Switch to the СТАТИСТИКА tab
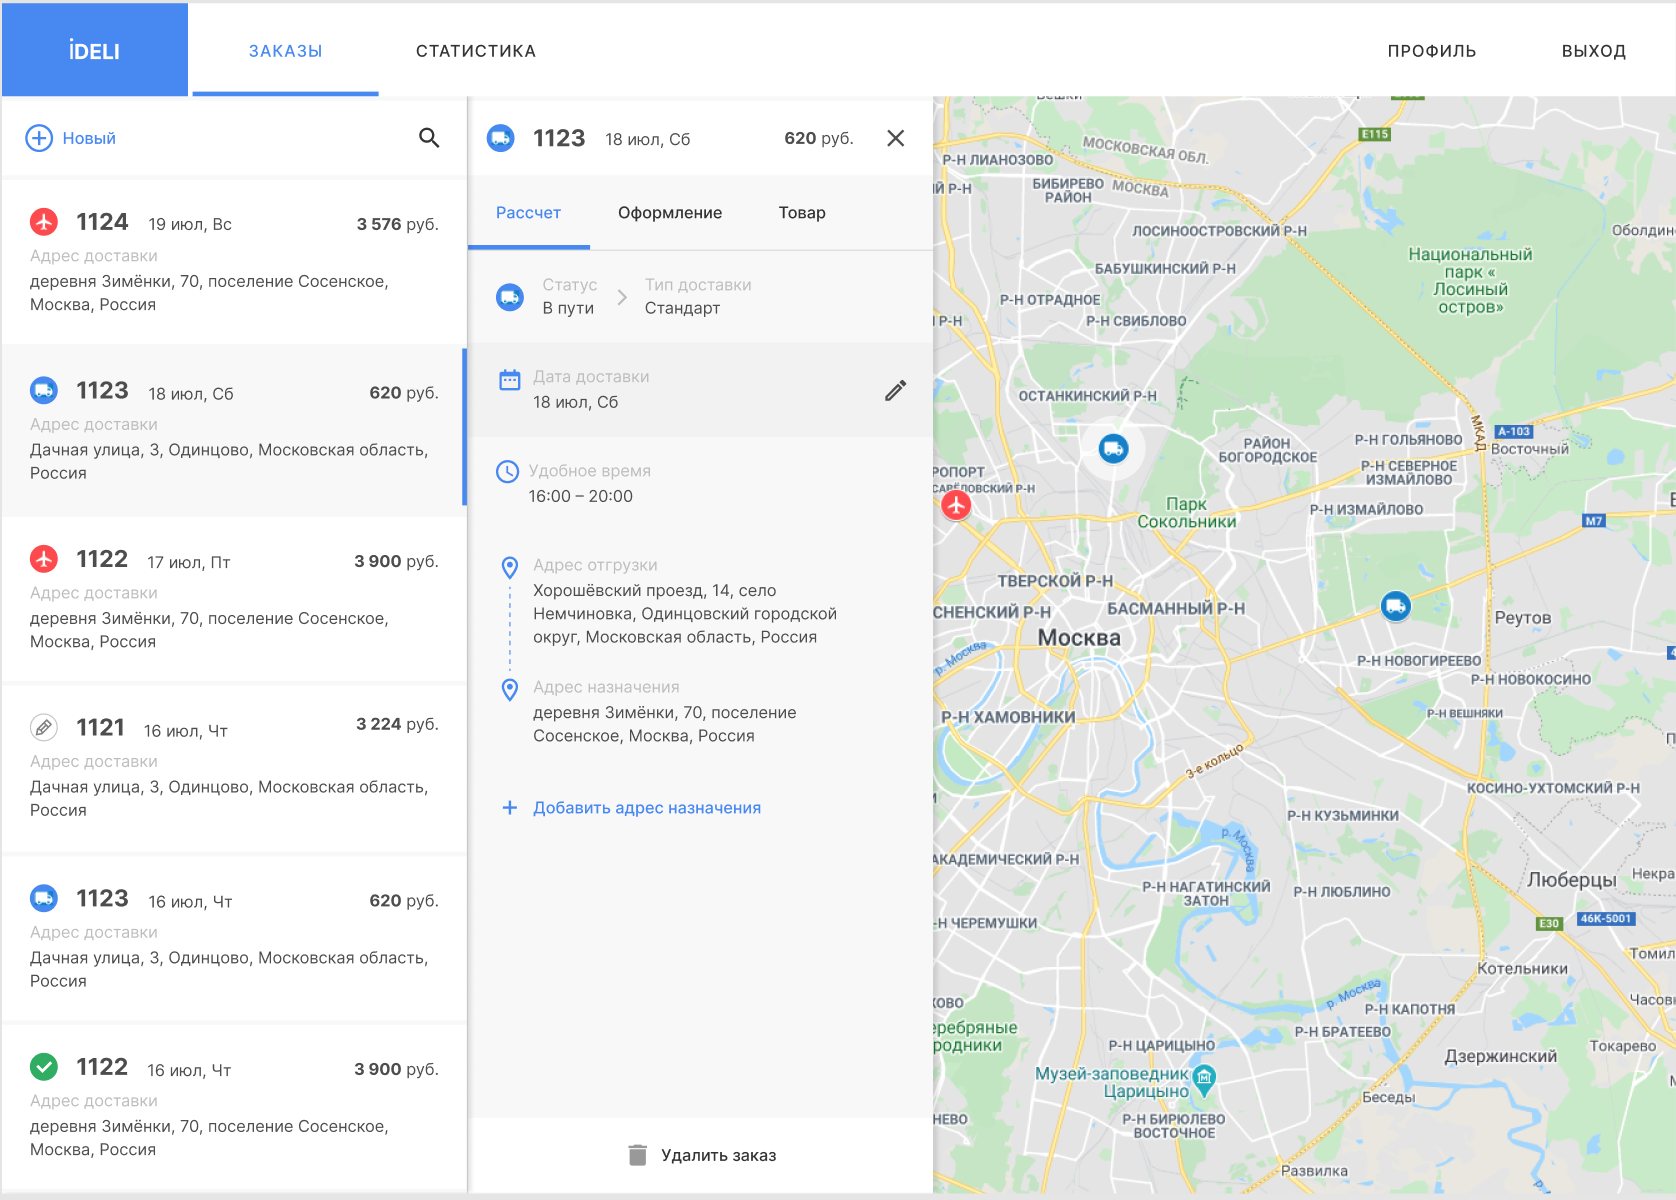The width and height of the screenshot is (1676, 1200). (x=476, y=51)
